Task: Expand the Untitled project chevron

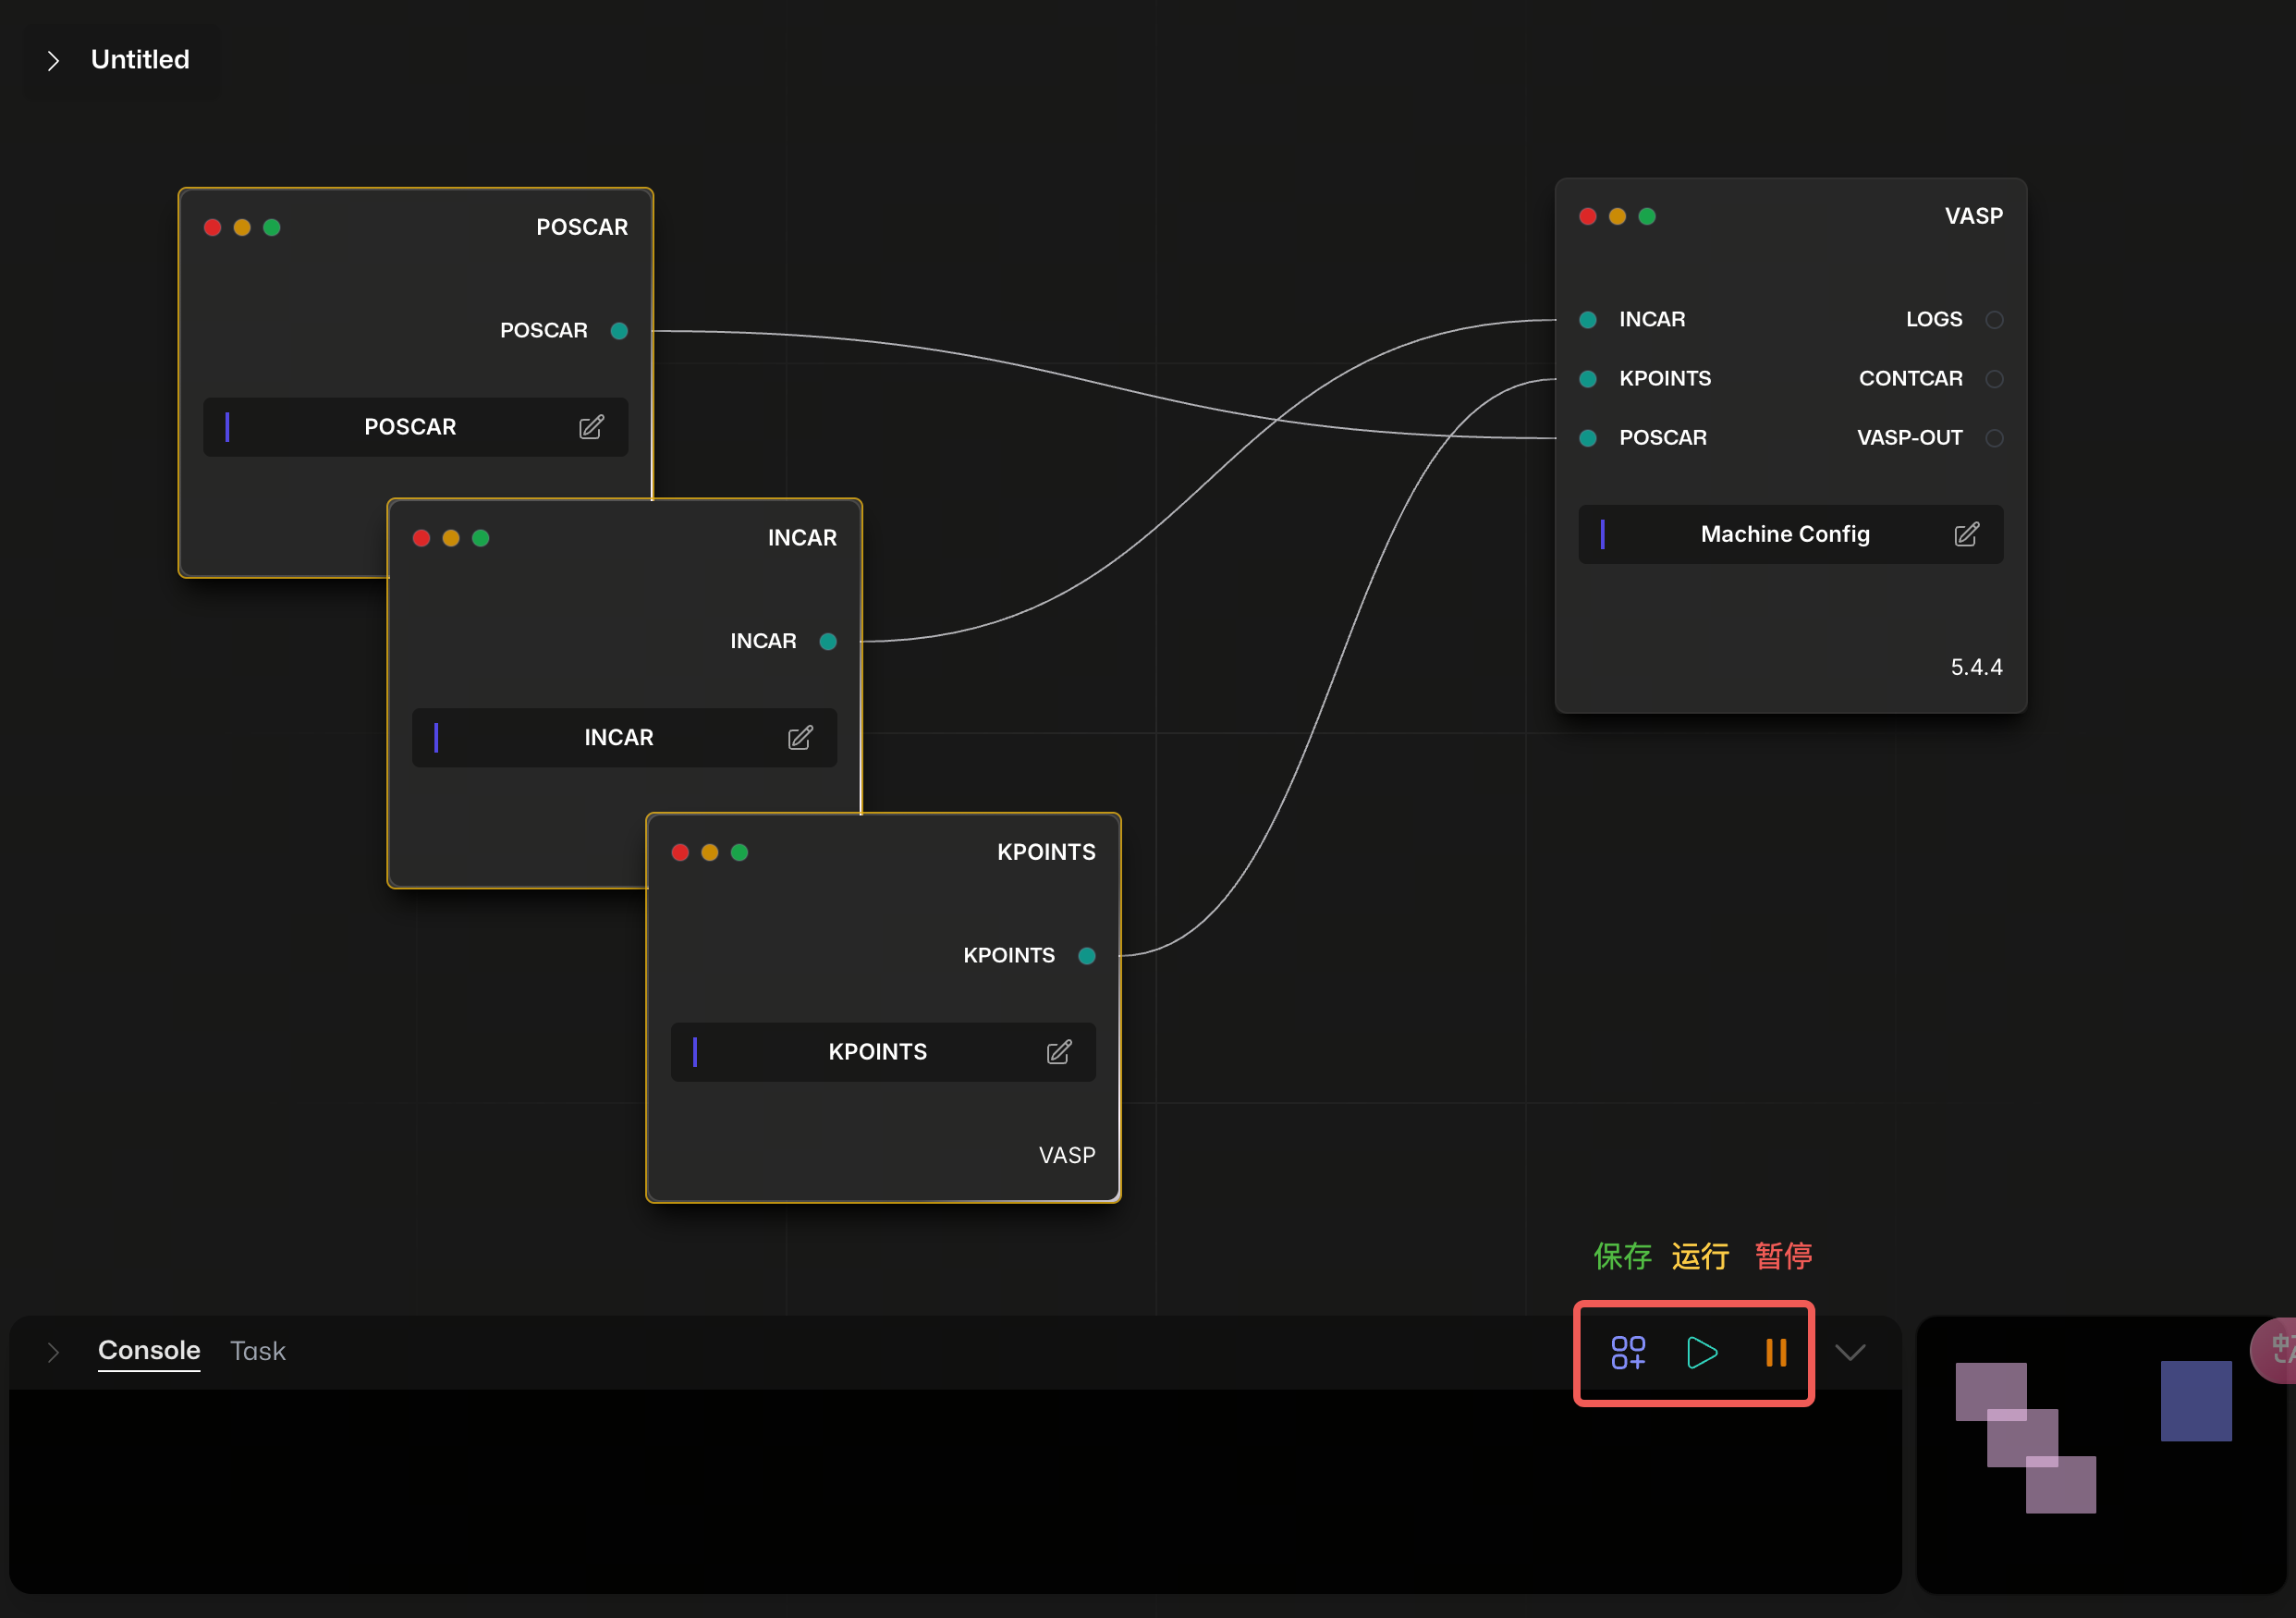Action: point(54,61)
